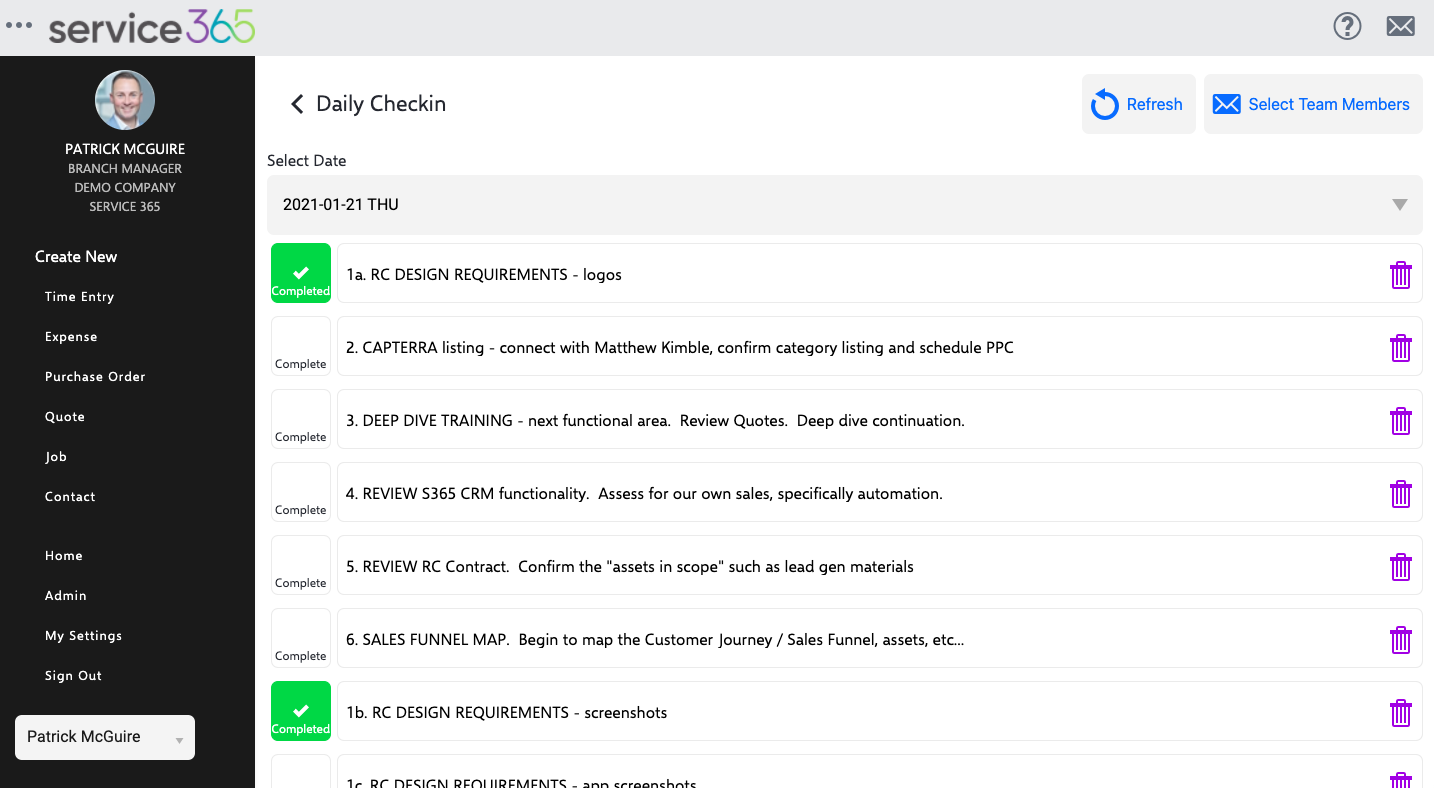Image resolution: width=1434 pixels, height=788 pixels.
Task: Open the date picker showing 2021-01-21 THU
Action: tap(843, 204)
